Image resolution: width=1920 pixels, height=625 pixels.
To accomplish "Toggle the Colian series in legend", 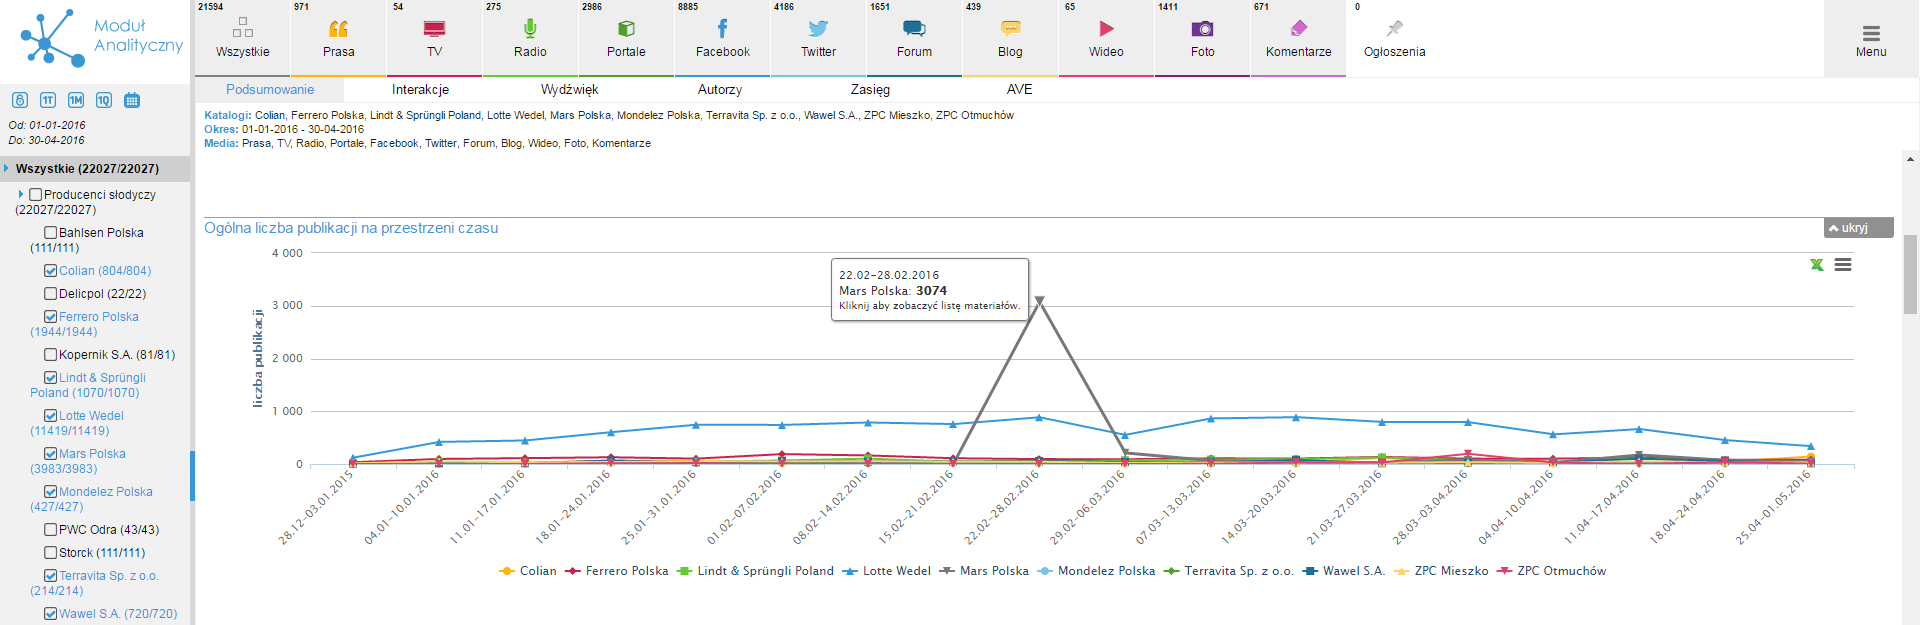I will [528, 571].
